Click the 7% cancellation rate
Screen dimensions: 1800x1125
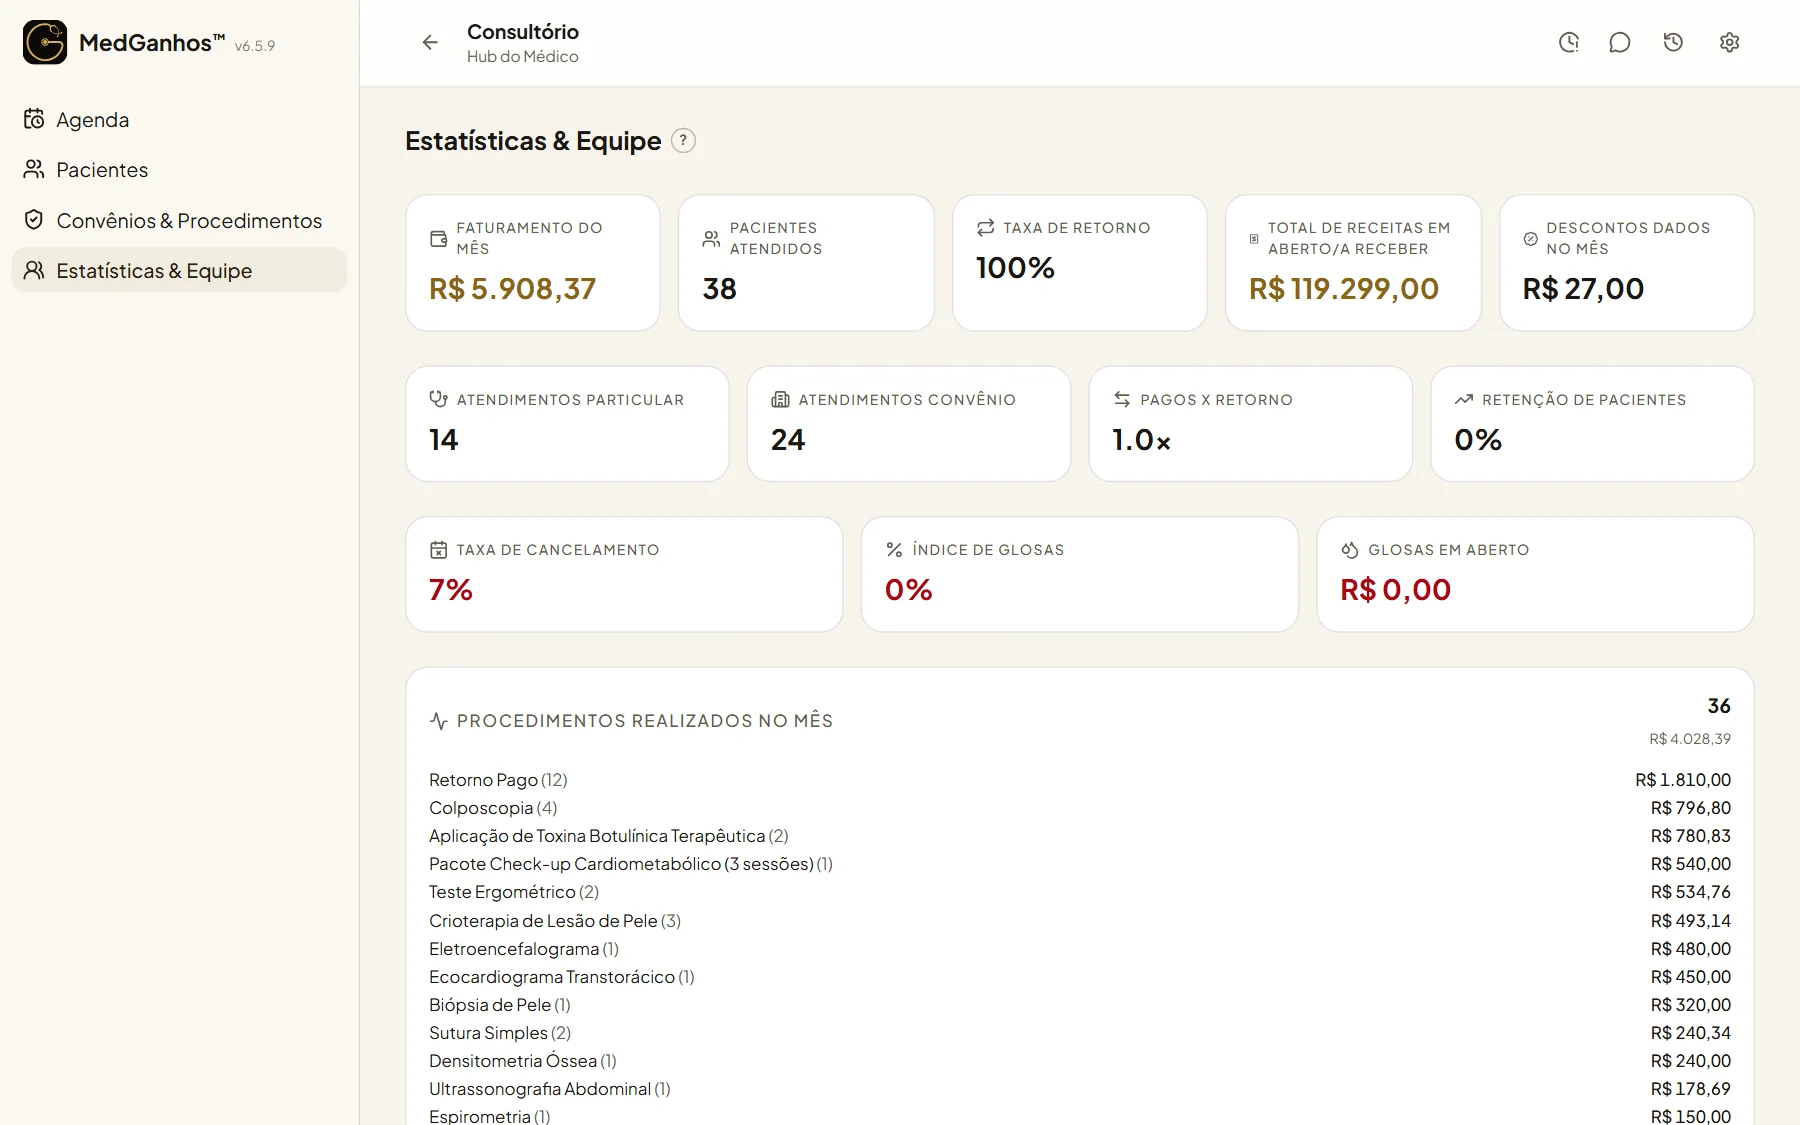tap(451, 590)
